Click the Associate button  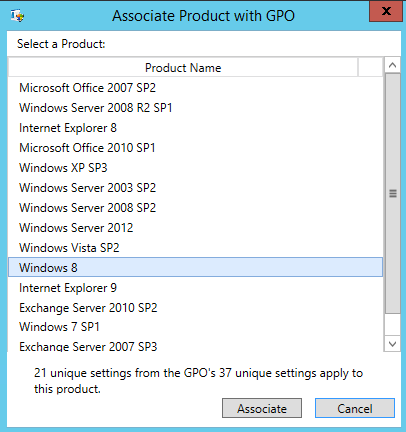(262, 408)
